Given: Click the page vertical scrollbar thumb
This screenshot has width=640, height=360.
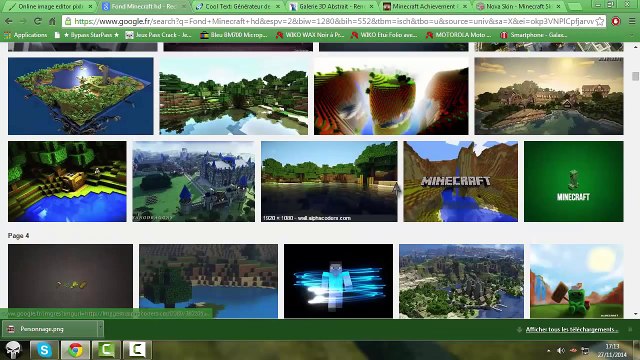Looking at the screenshot, I should point(635,76).
